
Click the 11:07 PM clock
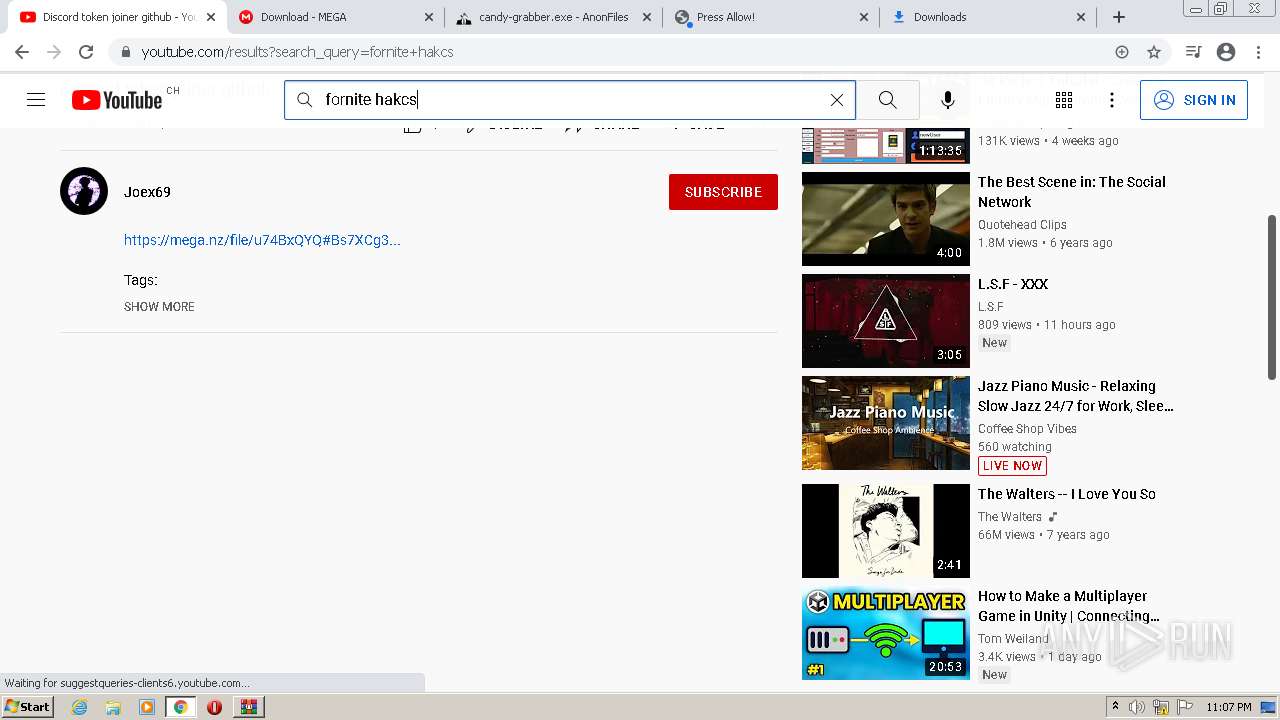point(1229,707)
